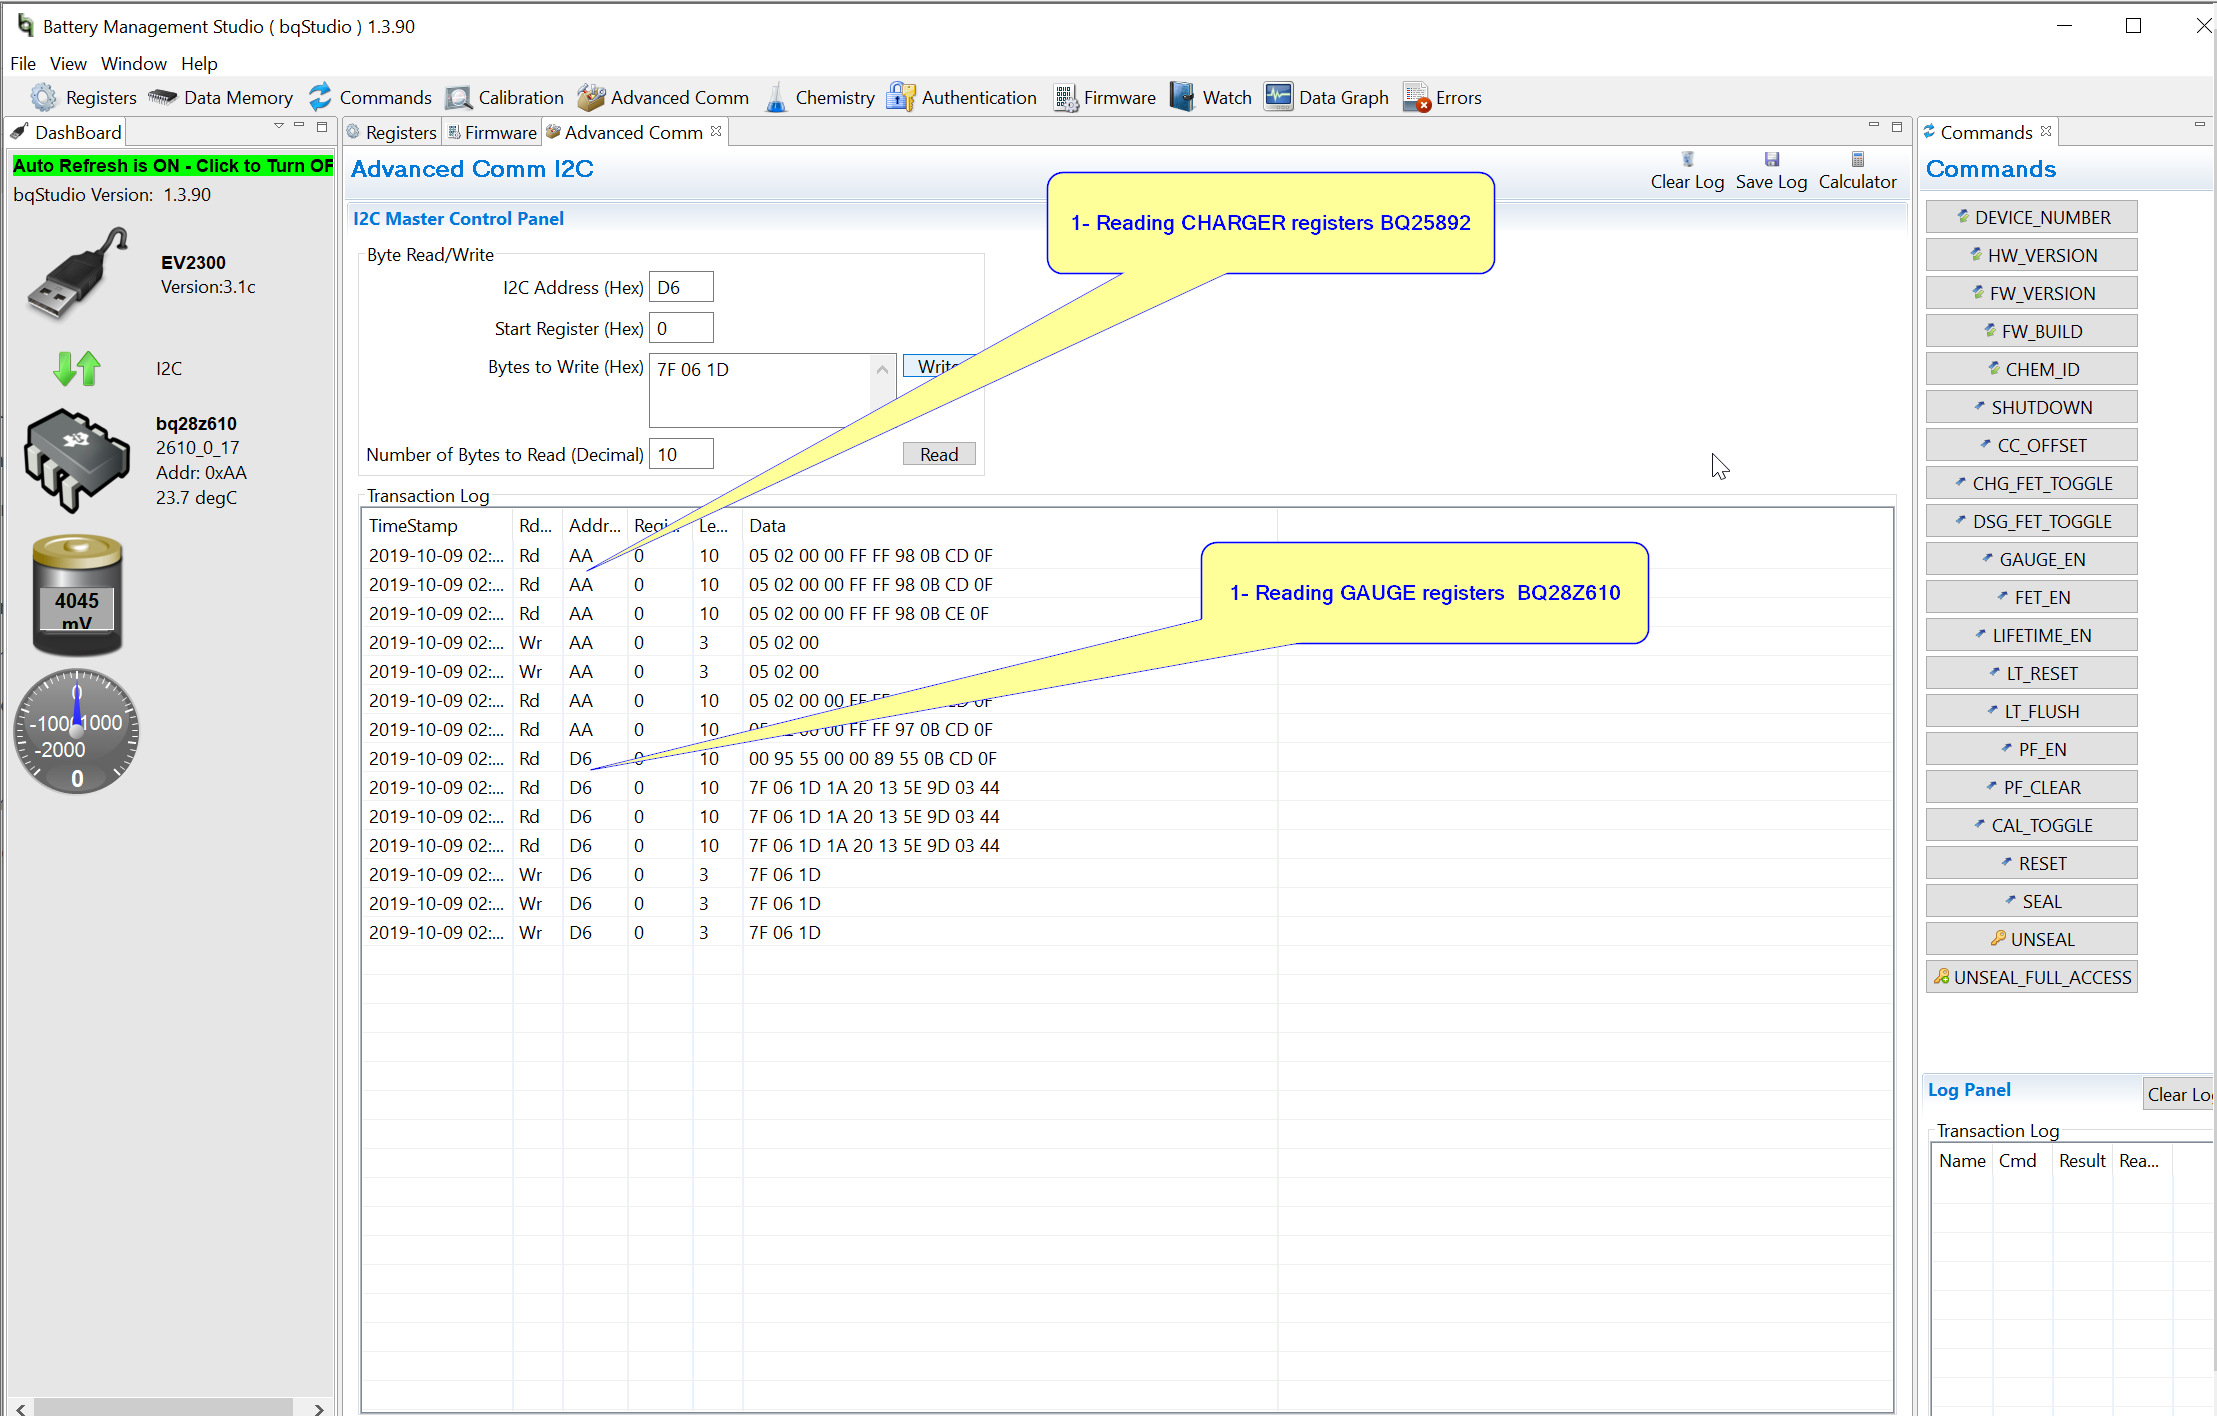
Task: Send the HW_VERSION command
Action: tap(2032, 255)
